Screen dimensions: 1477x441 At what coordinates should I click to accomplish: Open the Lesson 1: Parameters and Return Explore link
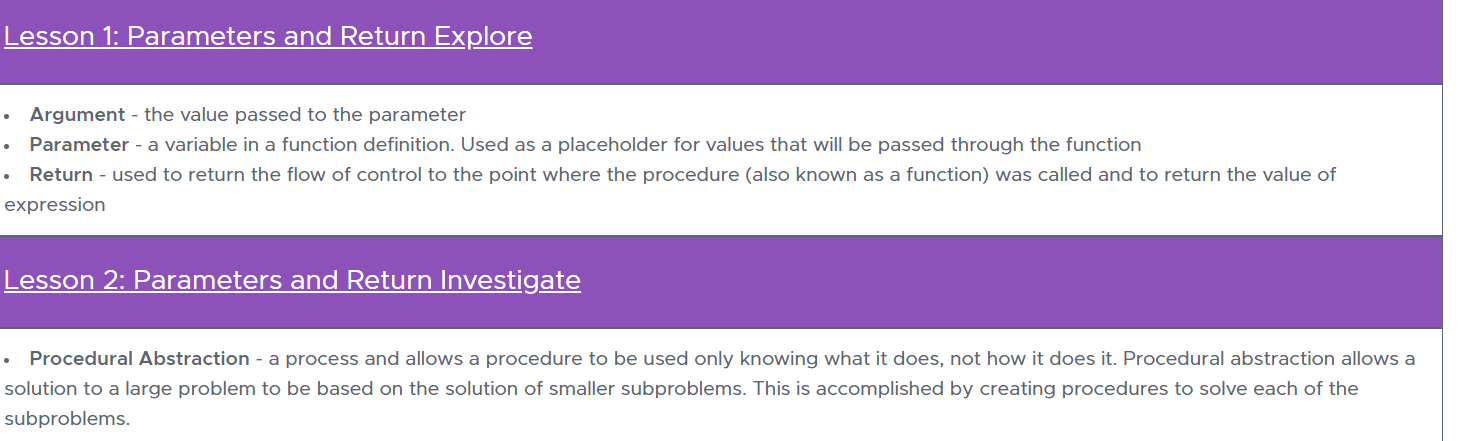coord(268,37)
